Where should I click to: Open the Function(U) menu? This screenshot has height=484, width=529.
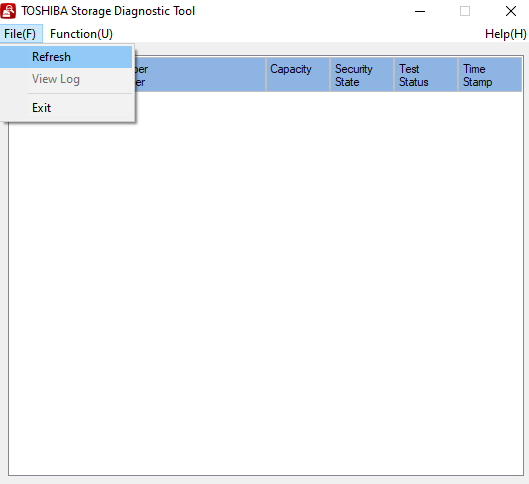pos(81,34)
